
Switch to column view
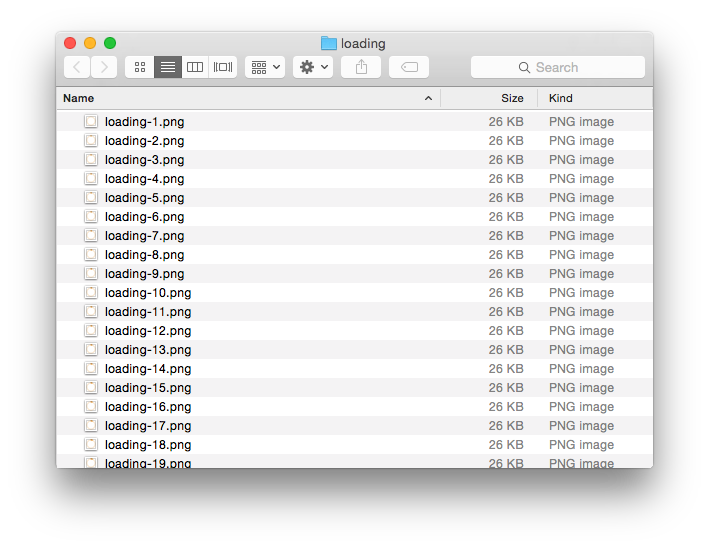pos(195,67)
